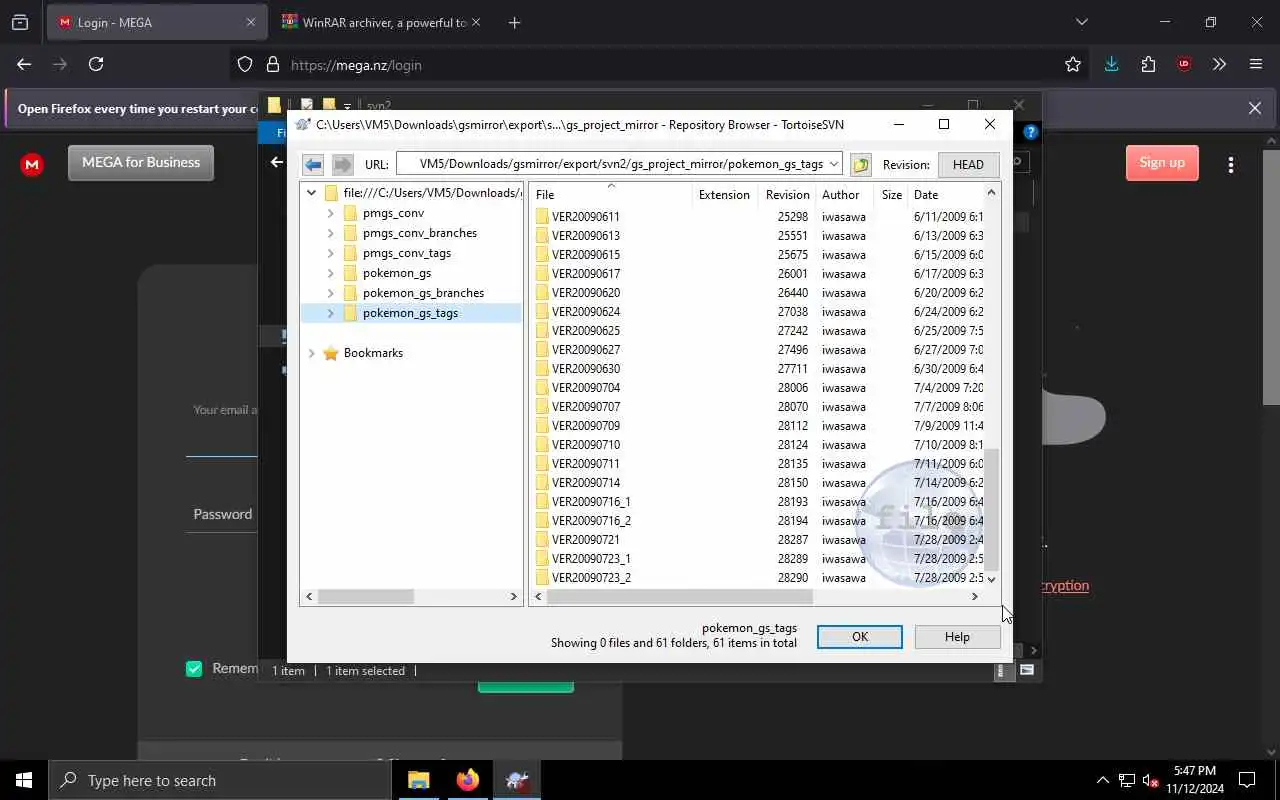Reload the MEGA page in Firefox

click(x=96, y=64)
